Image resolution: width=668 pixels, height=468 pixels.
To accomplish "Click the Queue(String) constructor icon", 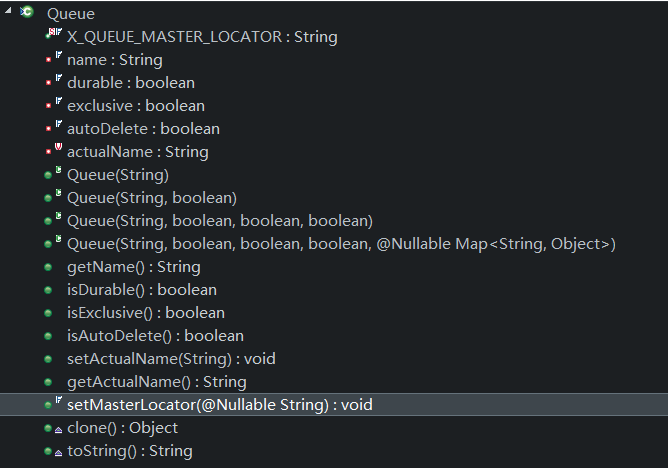I will point(52,175).
